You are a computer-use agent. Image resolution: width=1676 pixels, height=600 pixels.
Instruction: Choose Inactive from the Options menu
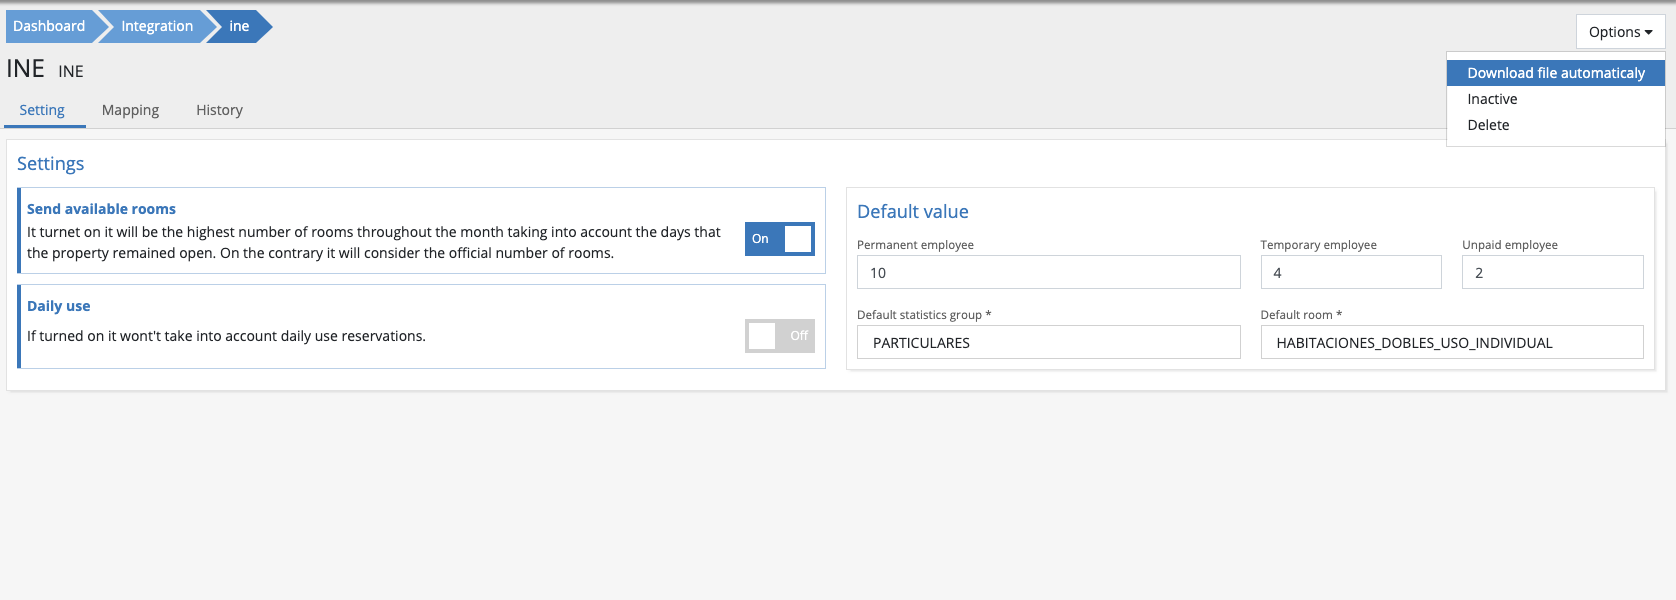[x=1492, y=99]
